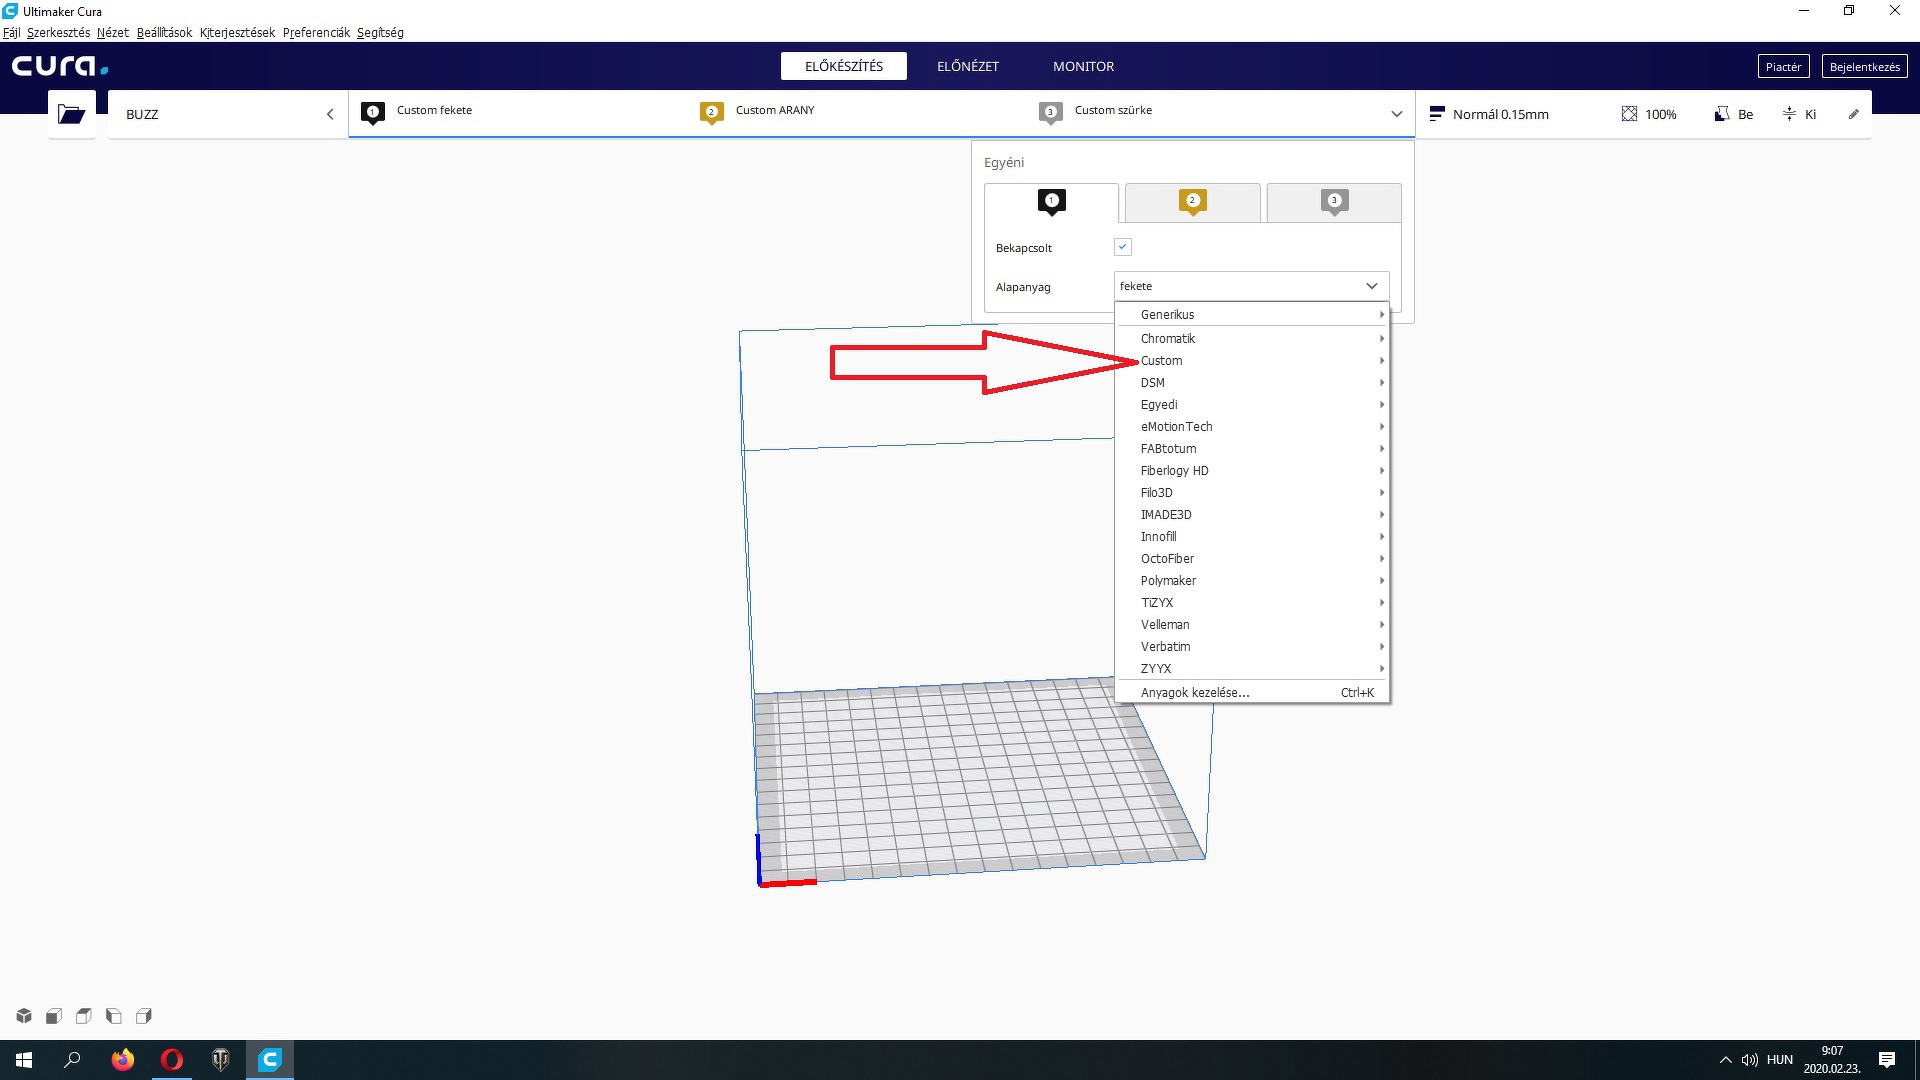Select the top view camera icon

(x=84, y=1016)
